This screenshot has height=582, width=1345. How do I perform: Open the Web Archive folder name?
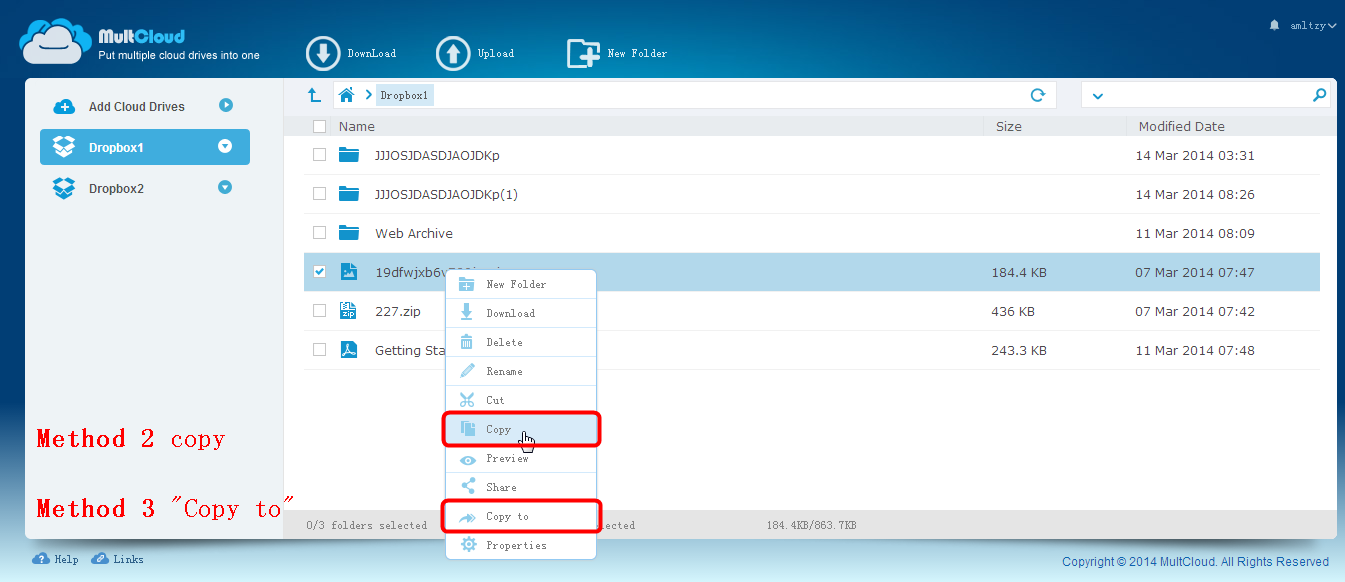414,233
